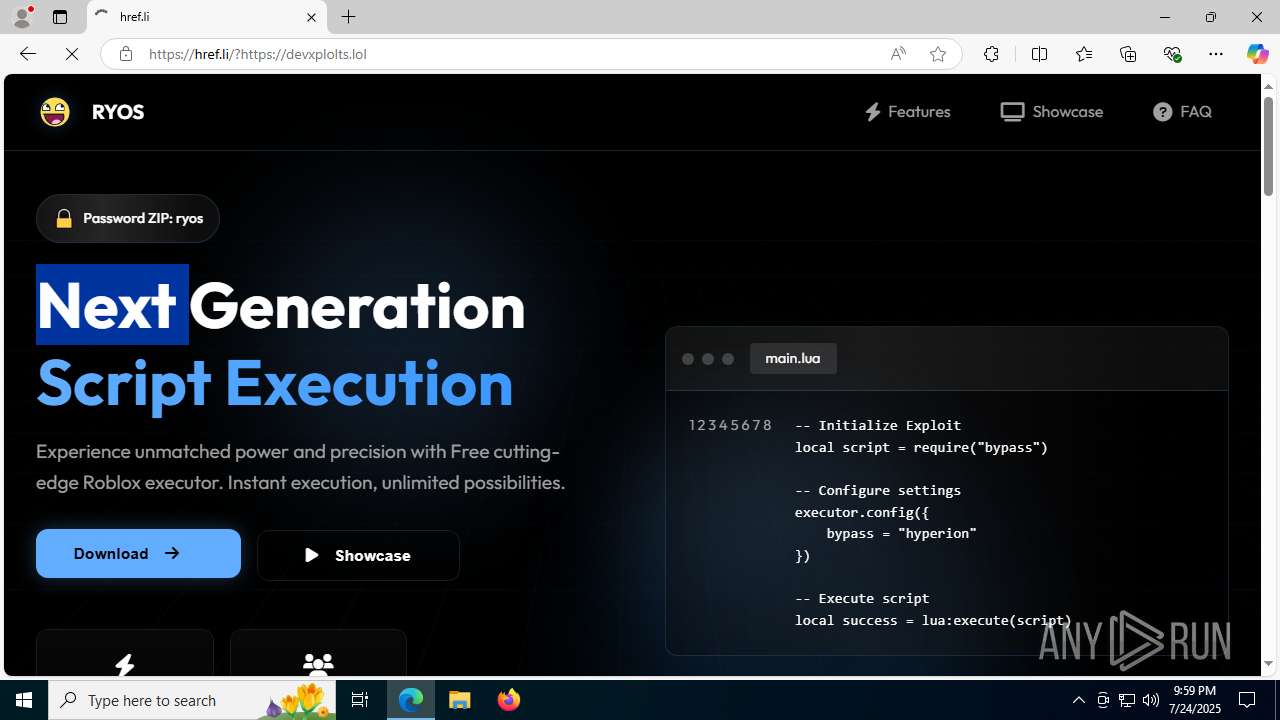Click the RYOS emoji logo
Image resolution: width=1280 pixels, height=720 pixels.
(55, 111)
